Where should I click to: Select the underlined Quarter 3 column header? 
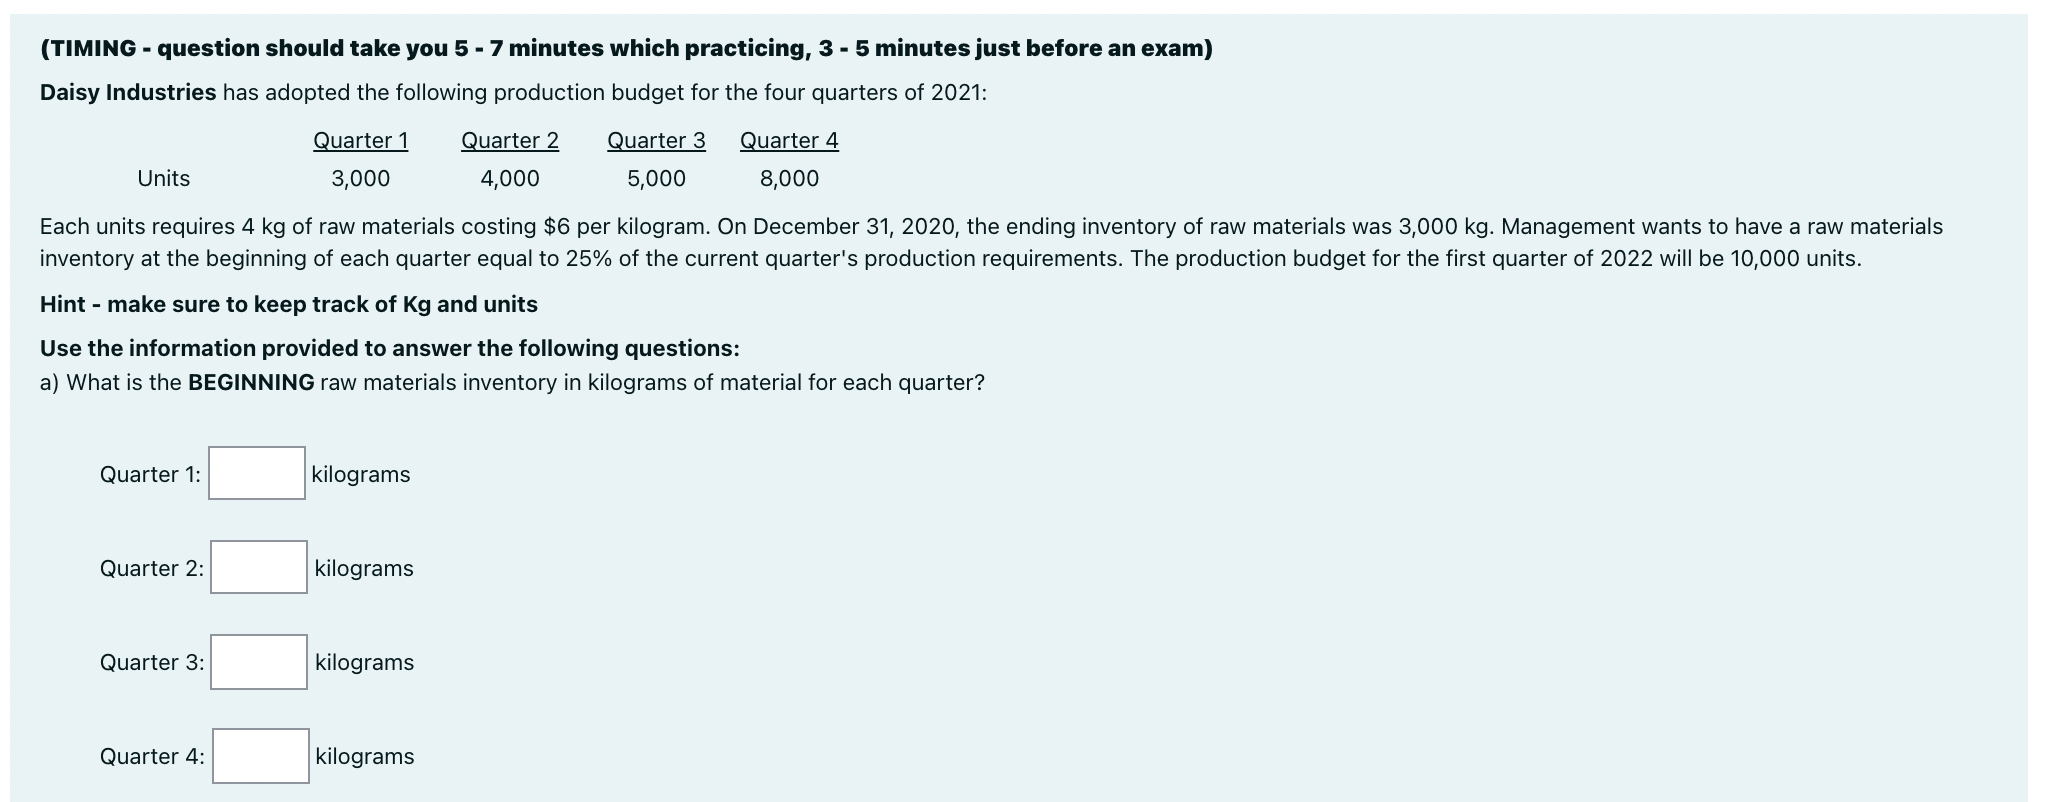click(x=656, y=140)
